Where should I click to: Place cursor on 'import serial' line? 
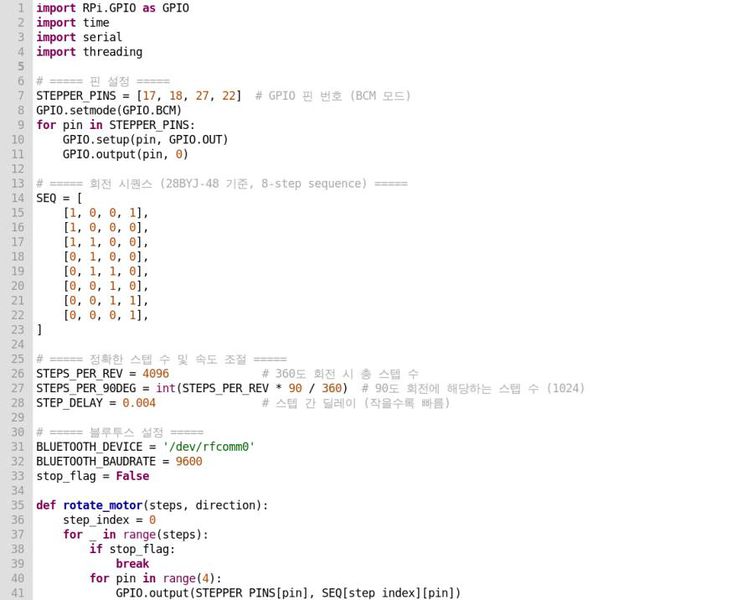pos(79,37)
